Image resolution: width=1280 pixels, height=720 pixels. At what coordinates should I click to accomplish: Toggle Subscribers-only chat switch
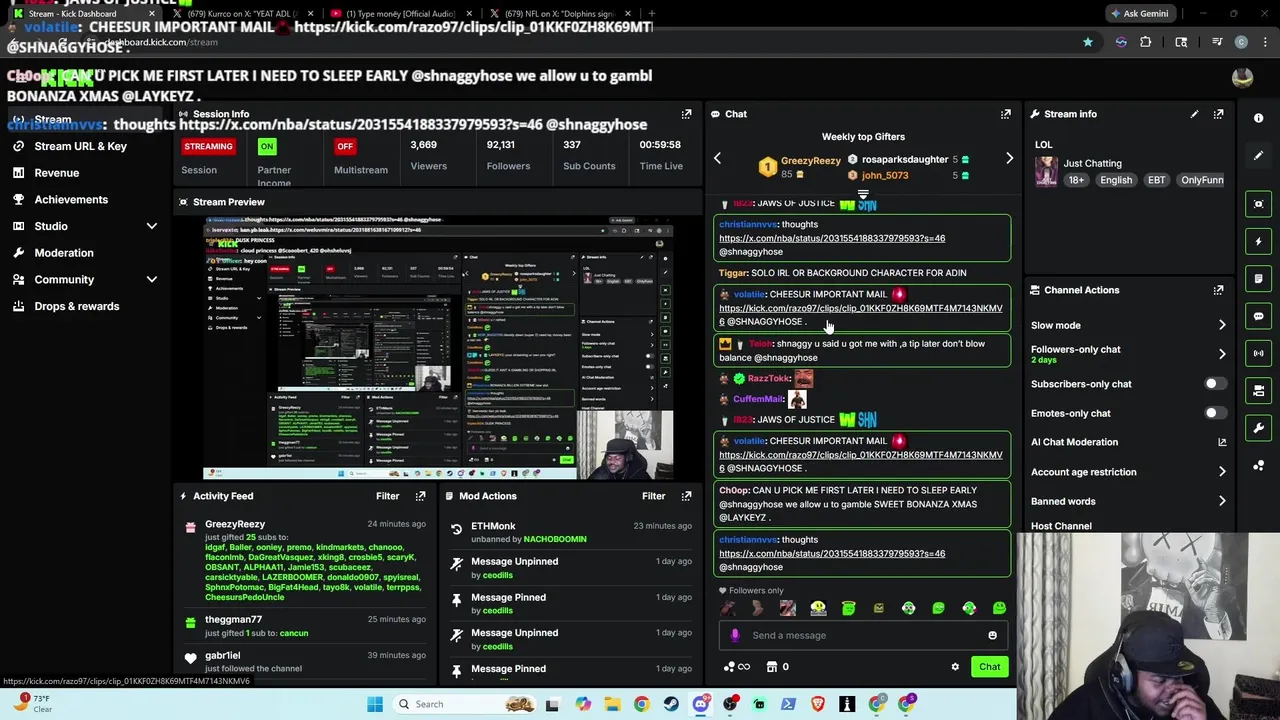tap(1215, 384)
